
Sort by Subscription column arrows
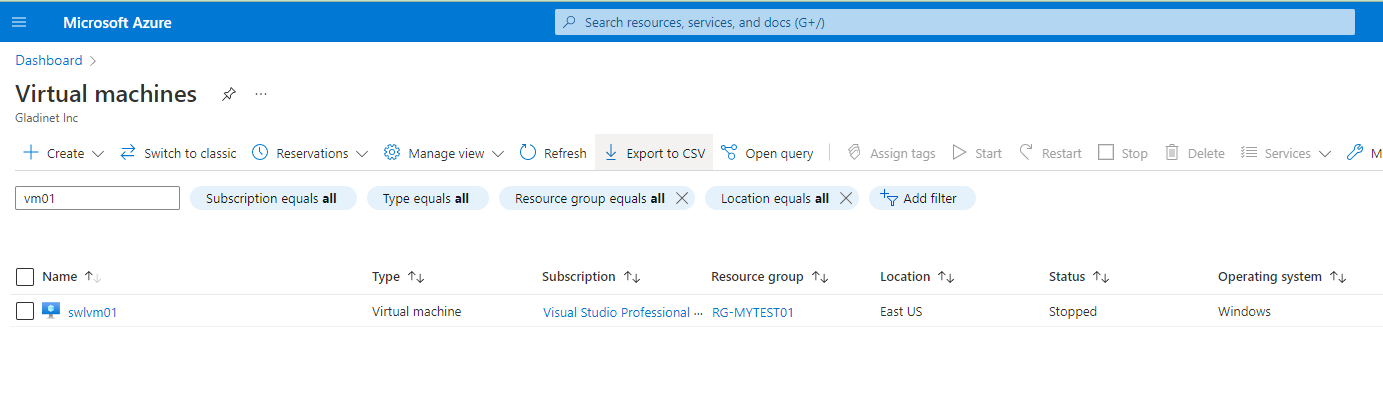click(632, 277)
